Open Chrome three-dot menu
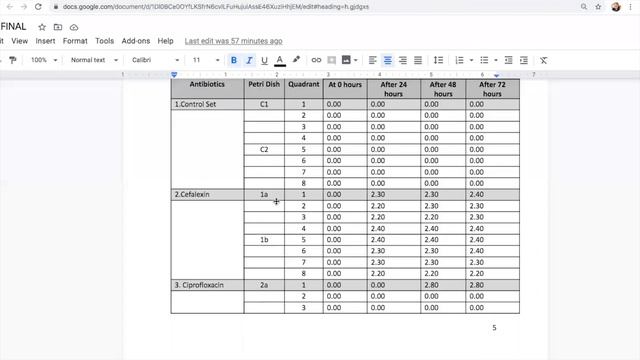The height and width of the screenshot is (360, 640). (x=630, y=7)
